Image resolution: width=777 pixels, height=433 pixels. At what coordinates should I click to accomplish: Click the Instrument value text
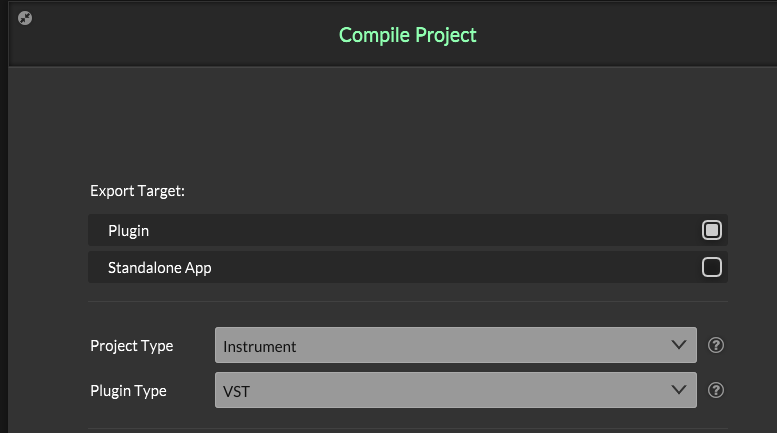(260, 347)
